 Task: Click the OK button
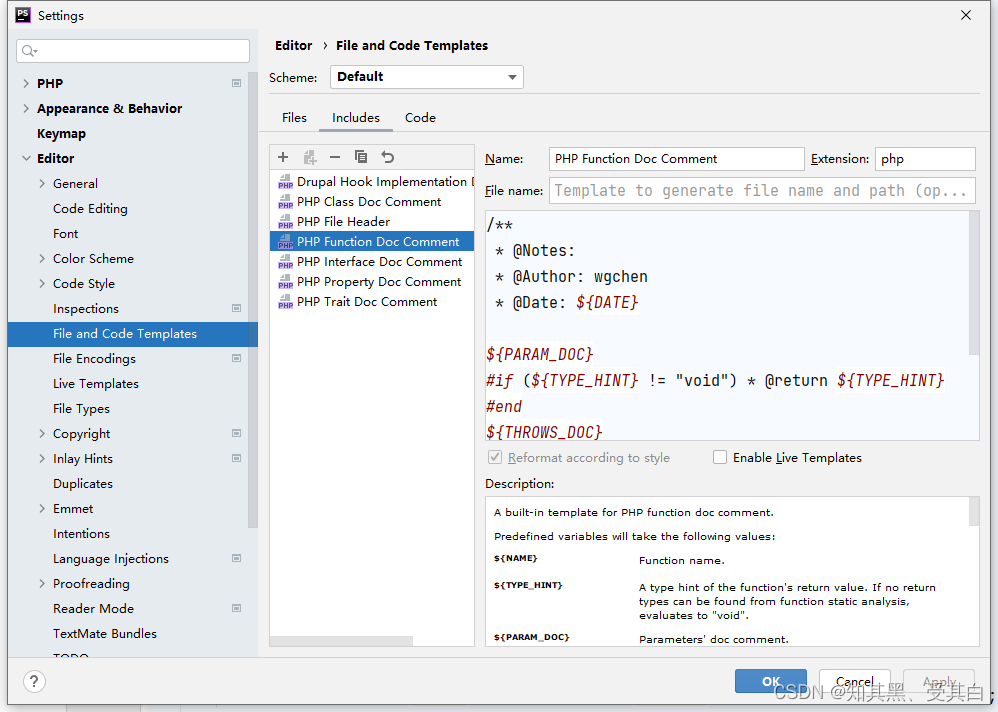(770, 681)
